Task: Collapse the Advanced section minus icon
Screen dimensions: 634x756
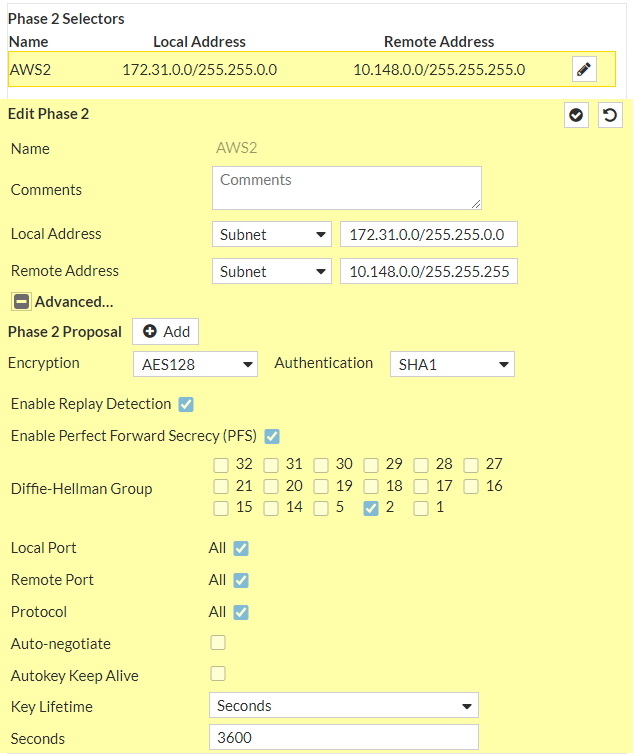Action: (x=21, y=301)
